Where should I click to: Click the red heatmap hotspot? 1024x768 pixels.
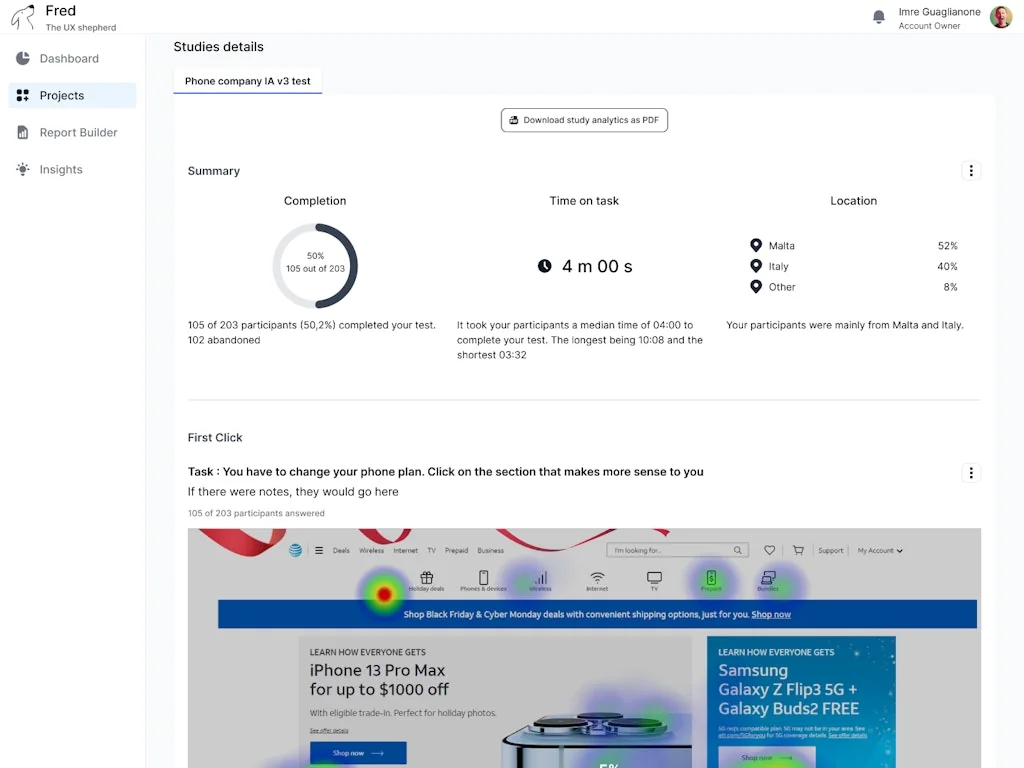383,595
